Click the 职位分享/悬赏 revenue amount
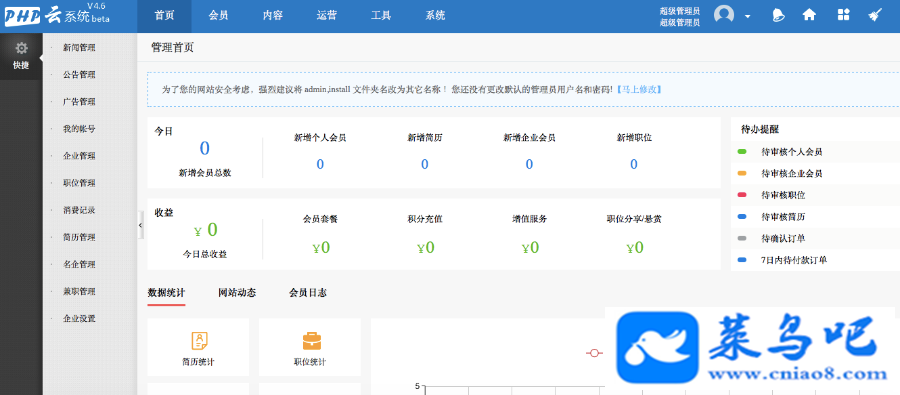 634,247
